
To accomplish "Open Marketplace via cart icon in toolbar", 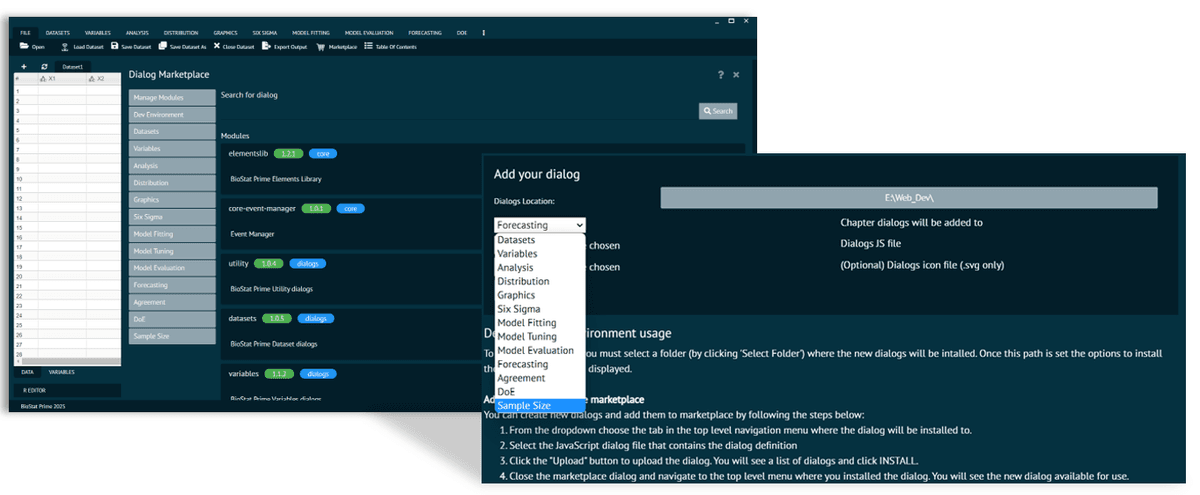I will coord(321,46).
